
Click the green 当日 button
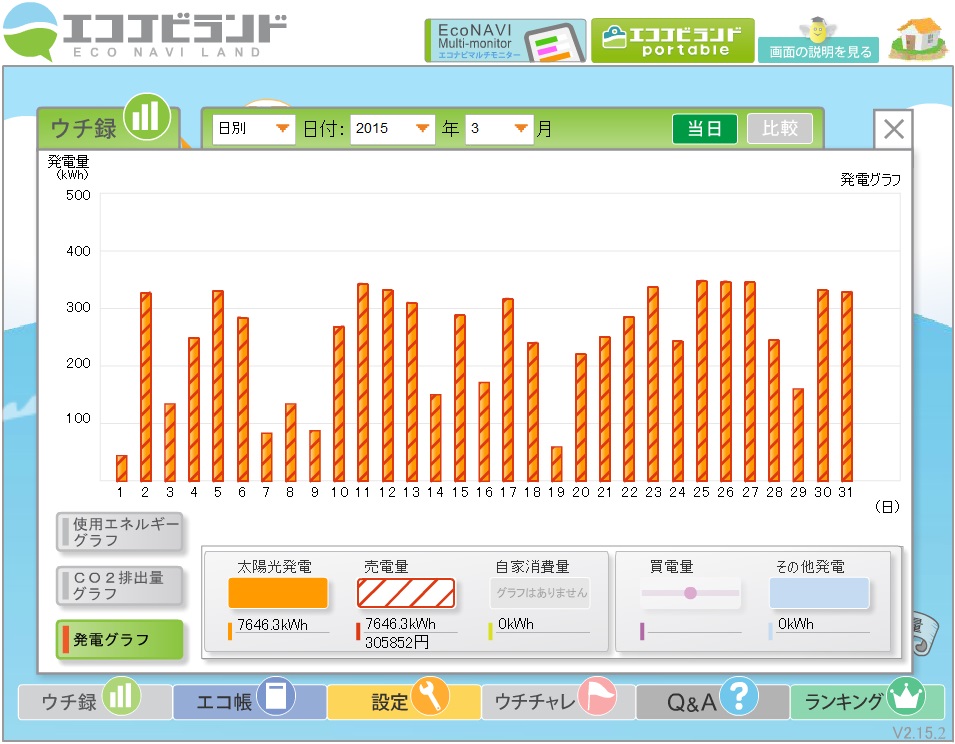pyautogui.click(x=705, y=128)
